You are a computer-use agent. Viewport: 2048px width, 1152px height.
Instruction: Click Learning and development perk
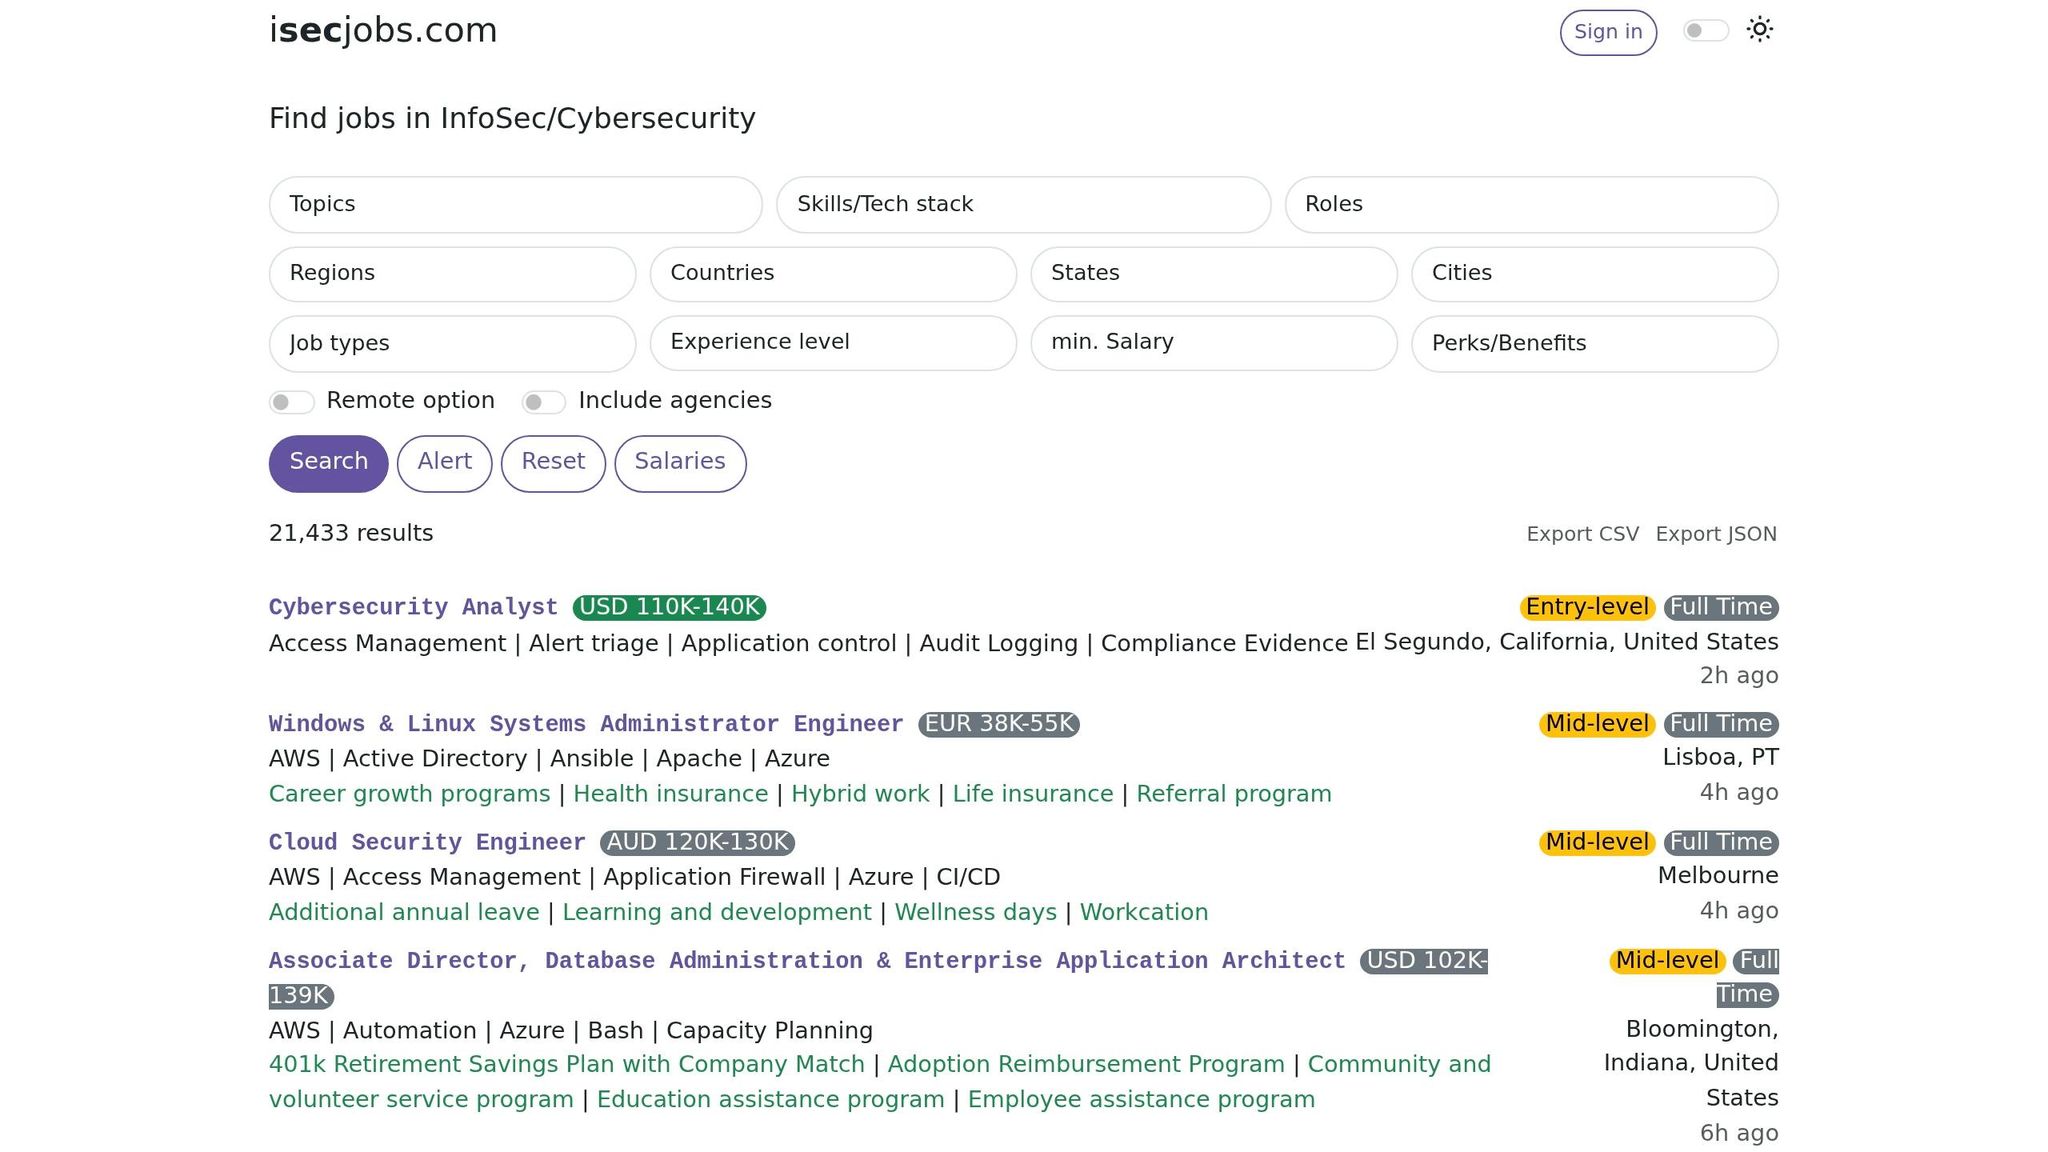717,912
